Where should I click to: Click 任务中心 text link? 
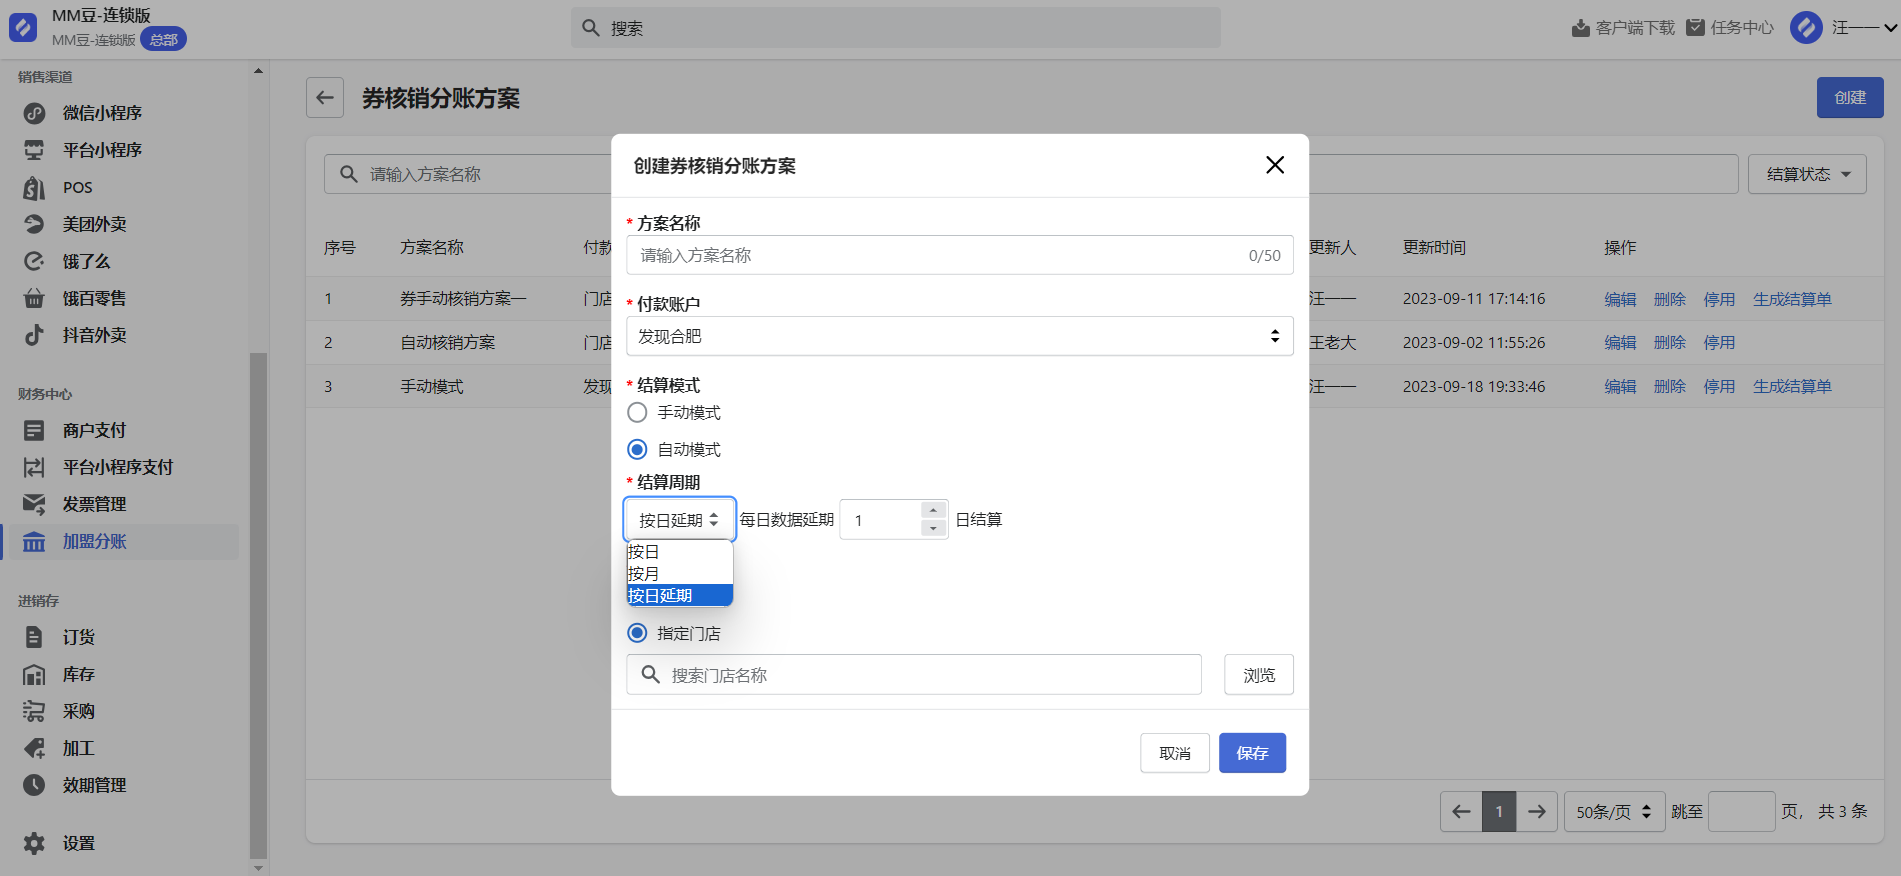tap(1742, 28)
